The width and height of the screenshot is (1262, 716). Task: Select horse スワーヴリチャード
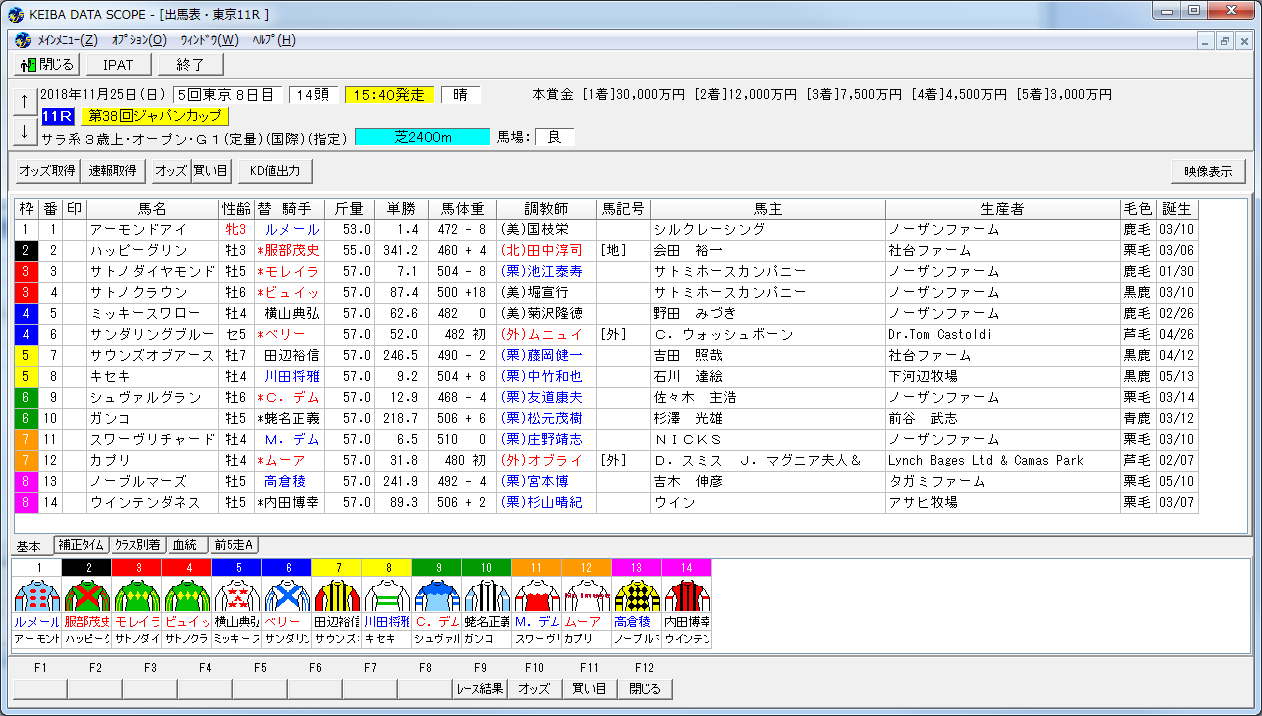152,440
